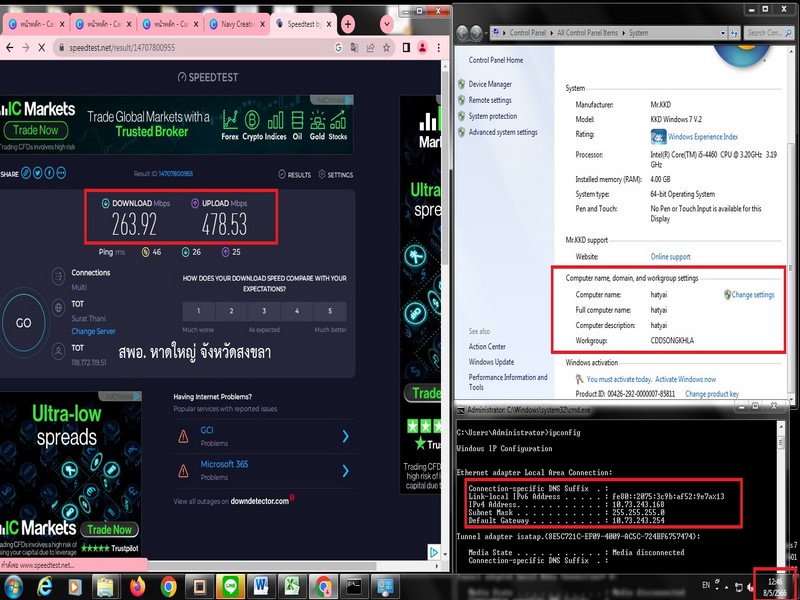Open Action Center link
The image size is (800, 600).
487,346
